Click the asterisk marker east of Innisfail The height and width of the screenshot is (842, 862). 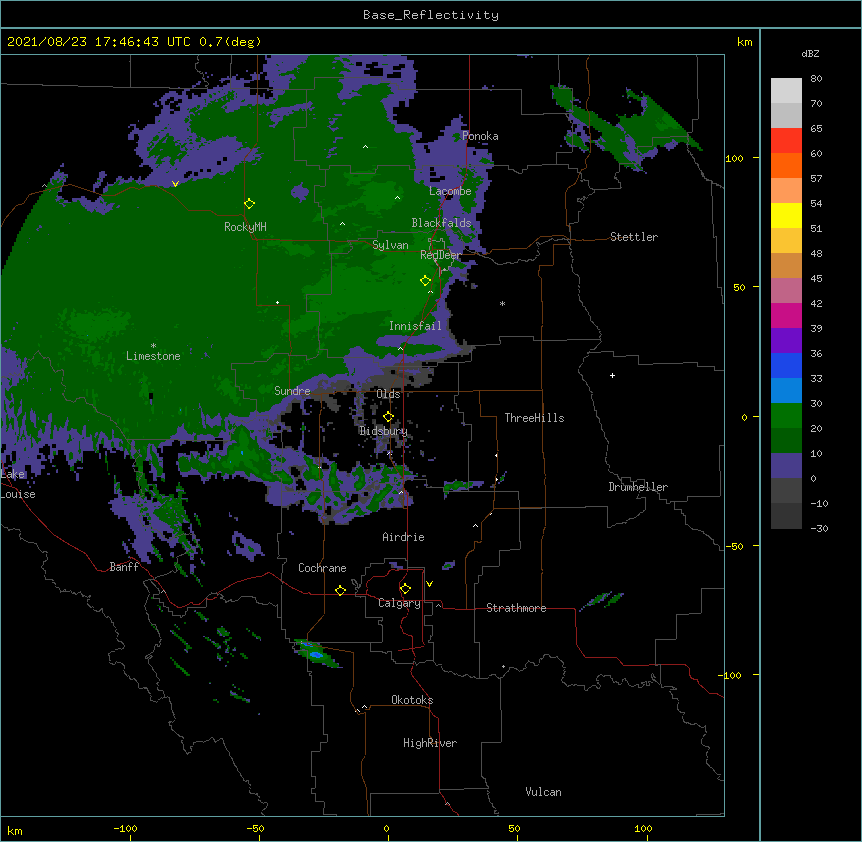pyautogui.click(x=502, y=304)
